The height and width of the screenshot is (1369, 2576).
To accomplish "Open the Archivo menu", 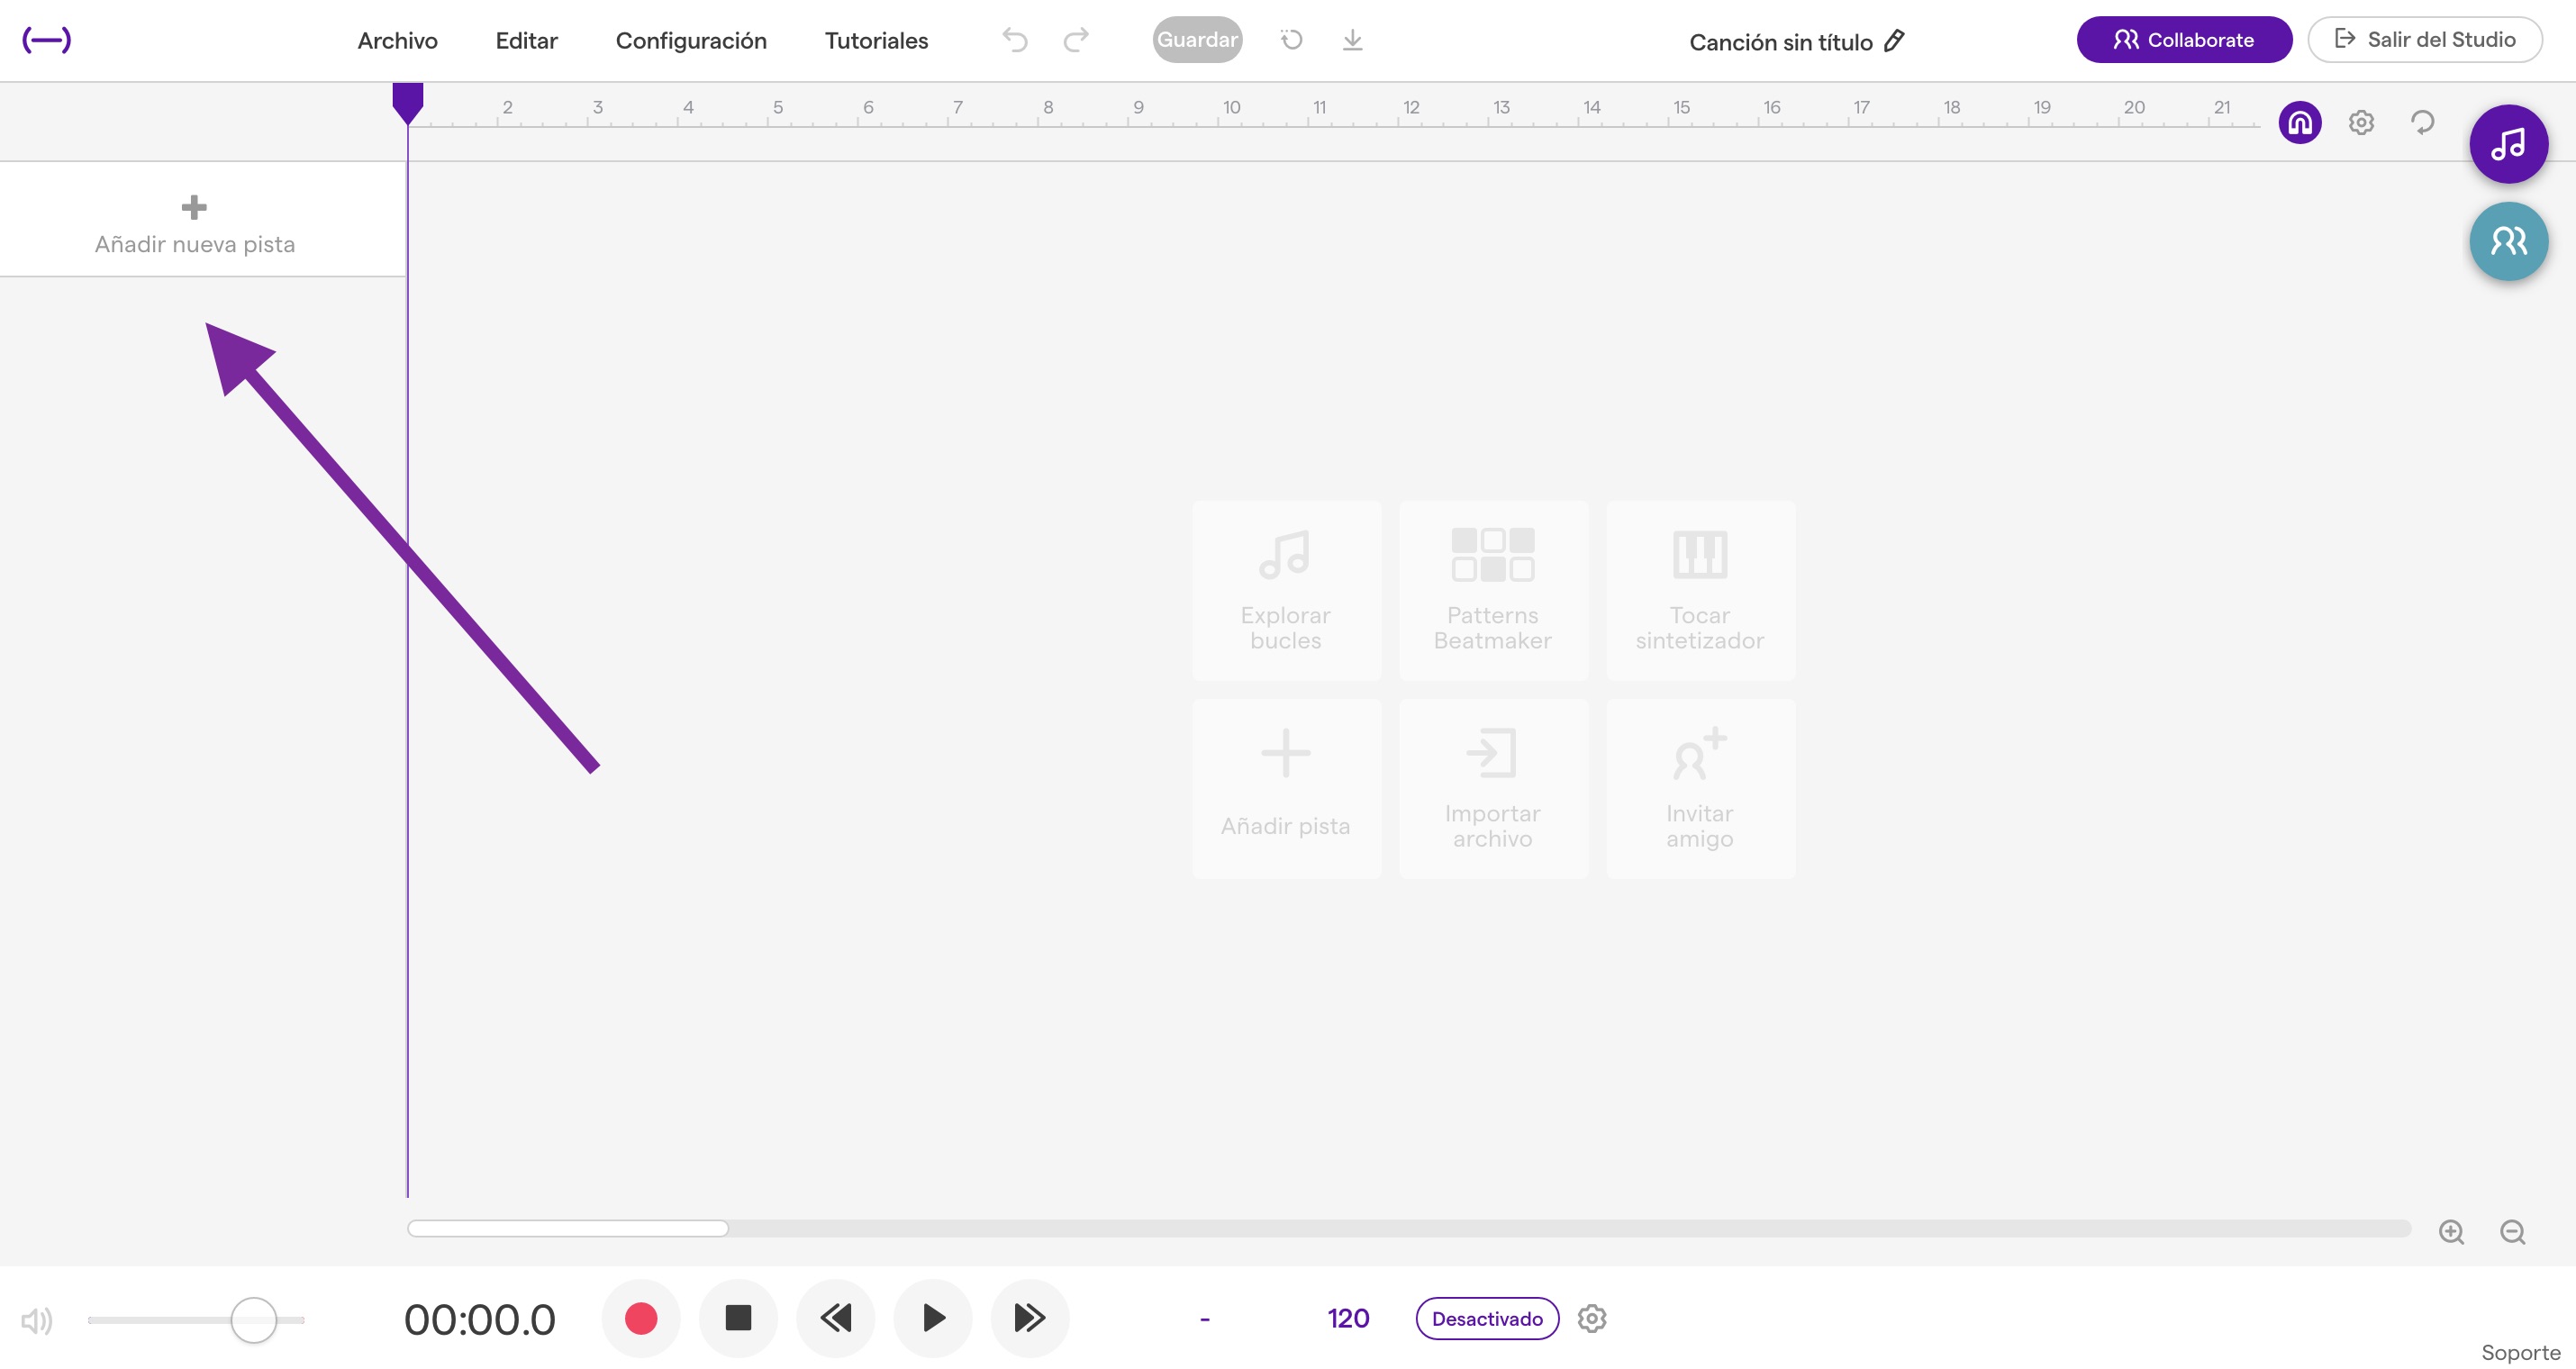I will tap(397, 40).
